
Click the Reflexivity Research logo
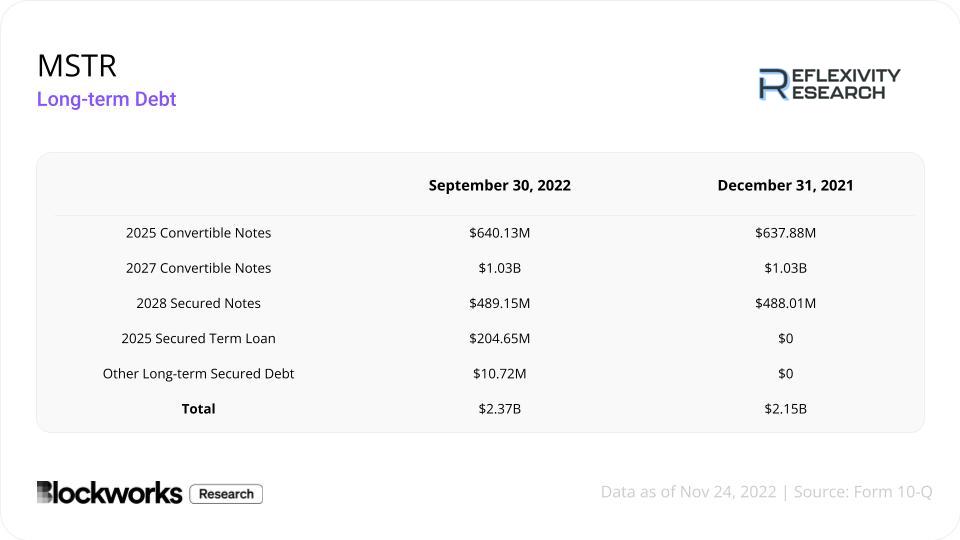coord(829,84)
